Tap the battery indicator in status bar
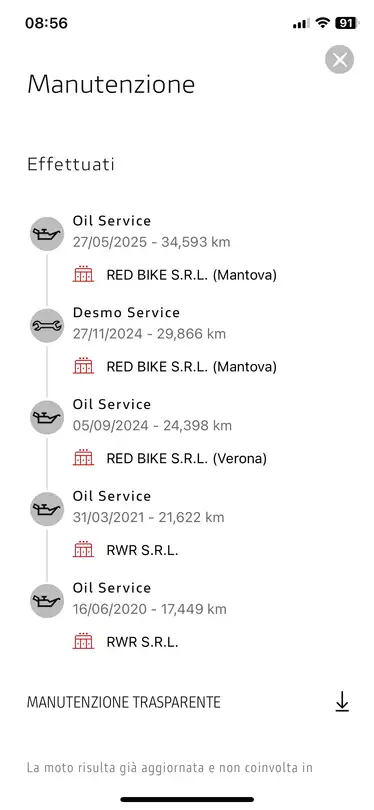The width and height of the screenshot is (374, 810). (346, 23)
